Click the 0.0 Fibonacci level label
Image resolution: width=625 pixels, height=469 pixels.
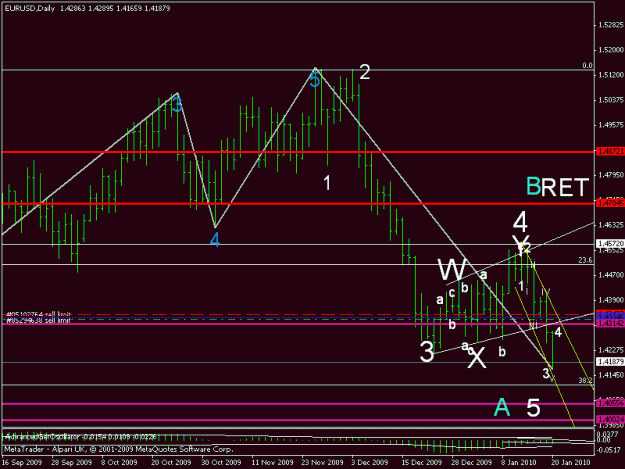(x=588, y=65)
